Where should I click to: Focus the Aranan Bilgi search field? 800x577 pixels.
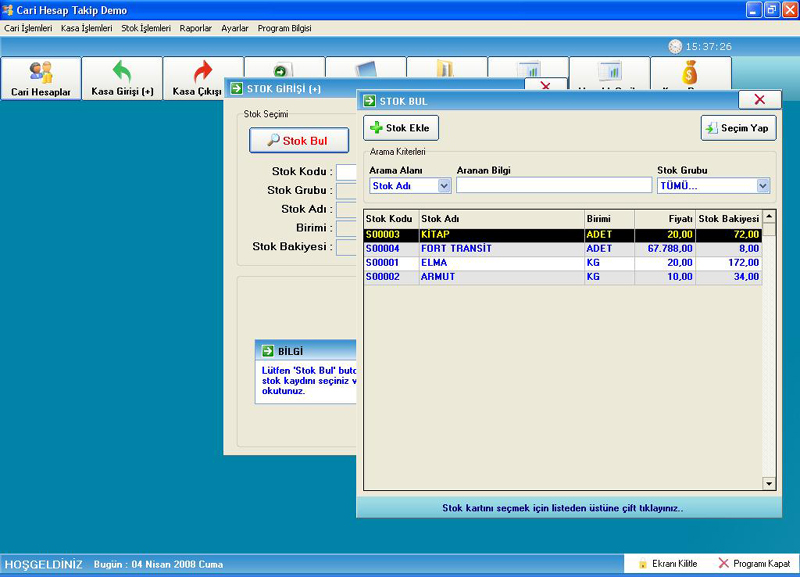tap(553, 185)
